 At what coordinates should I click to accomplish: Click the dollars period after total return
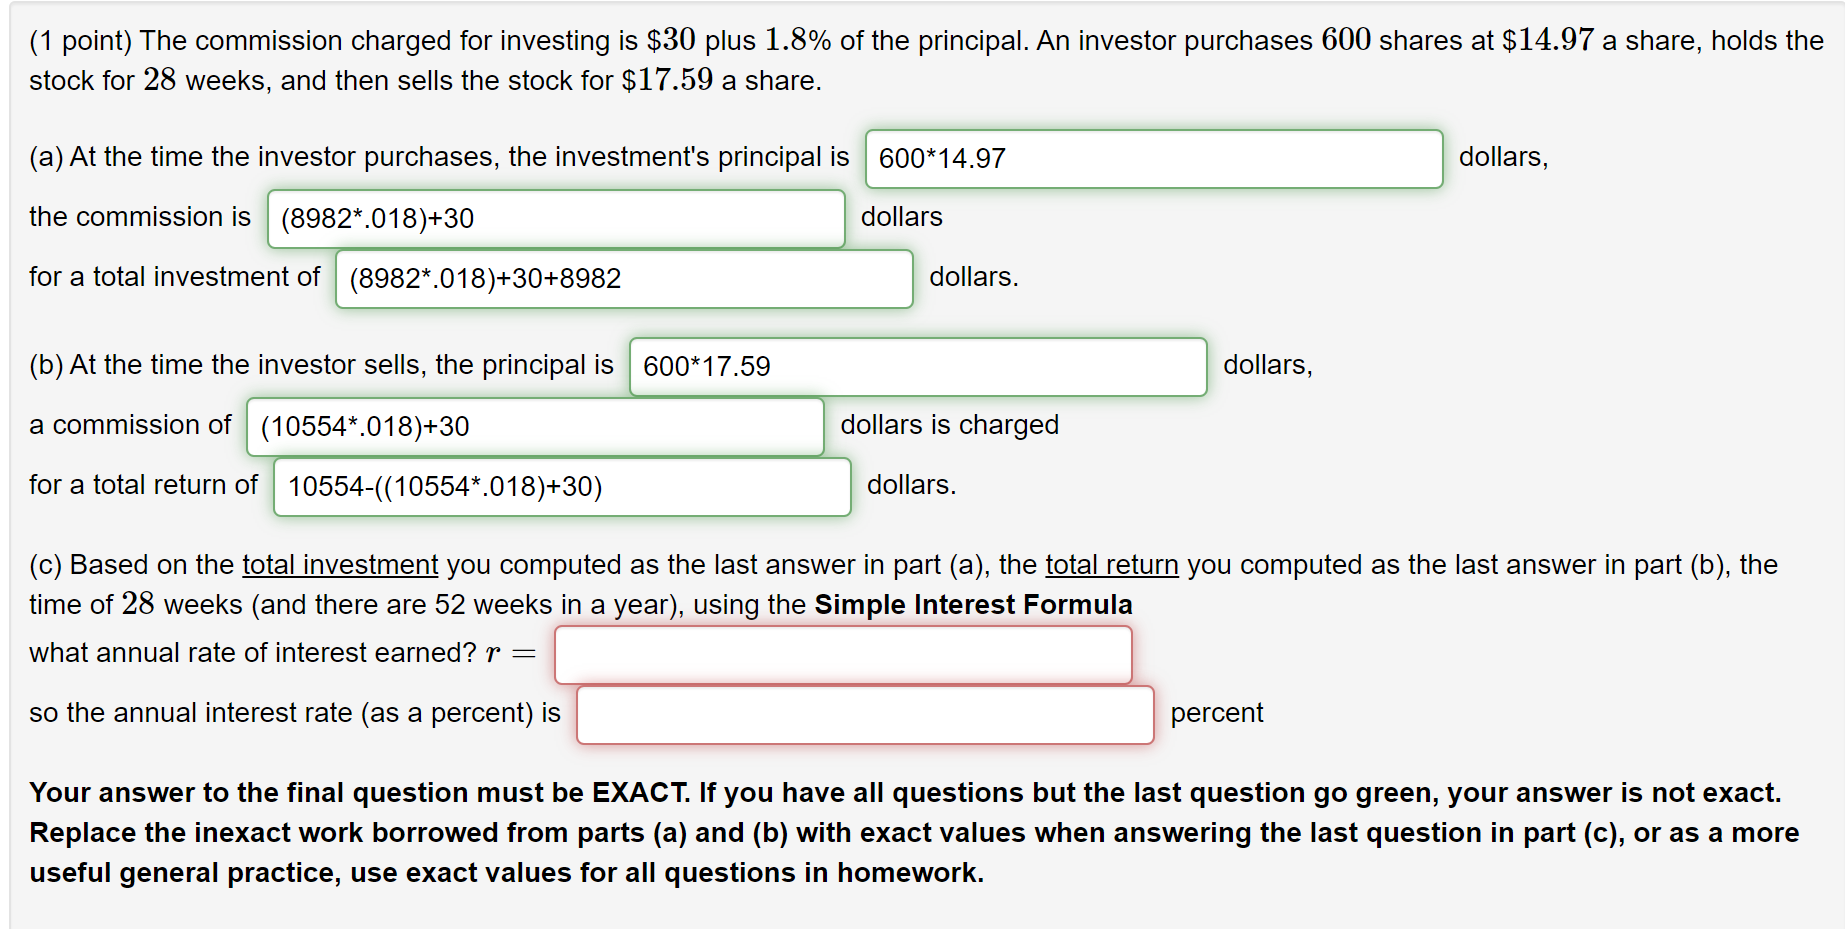910,485
